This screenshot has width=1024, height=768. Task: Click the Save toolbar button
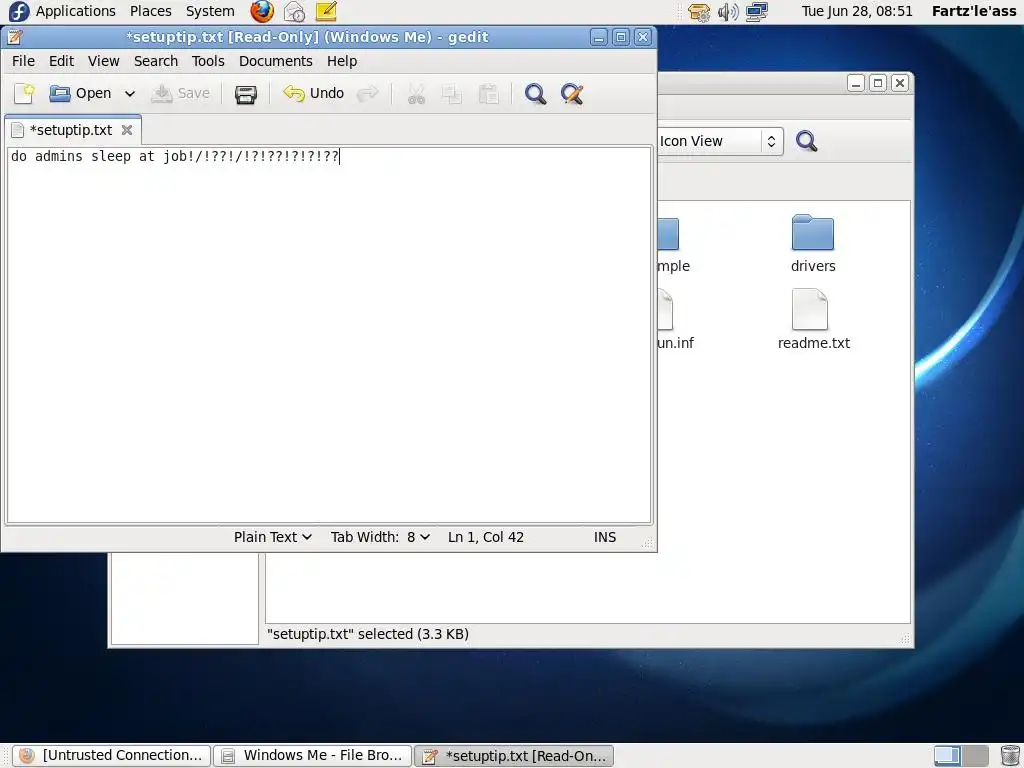(x=180, y=93)
